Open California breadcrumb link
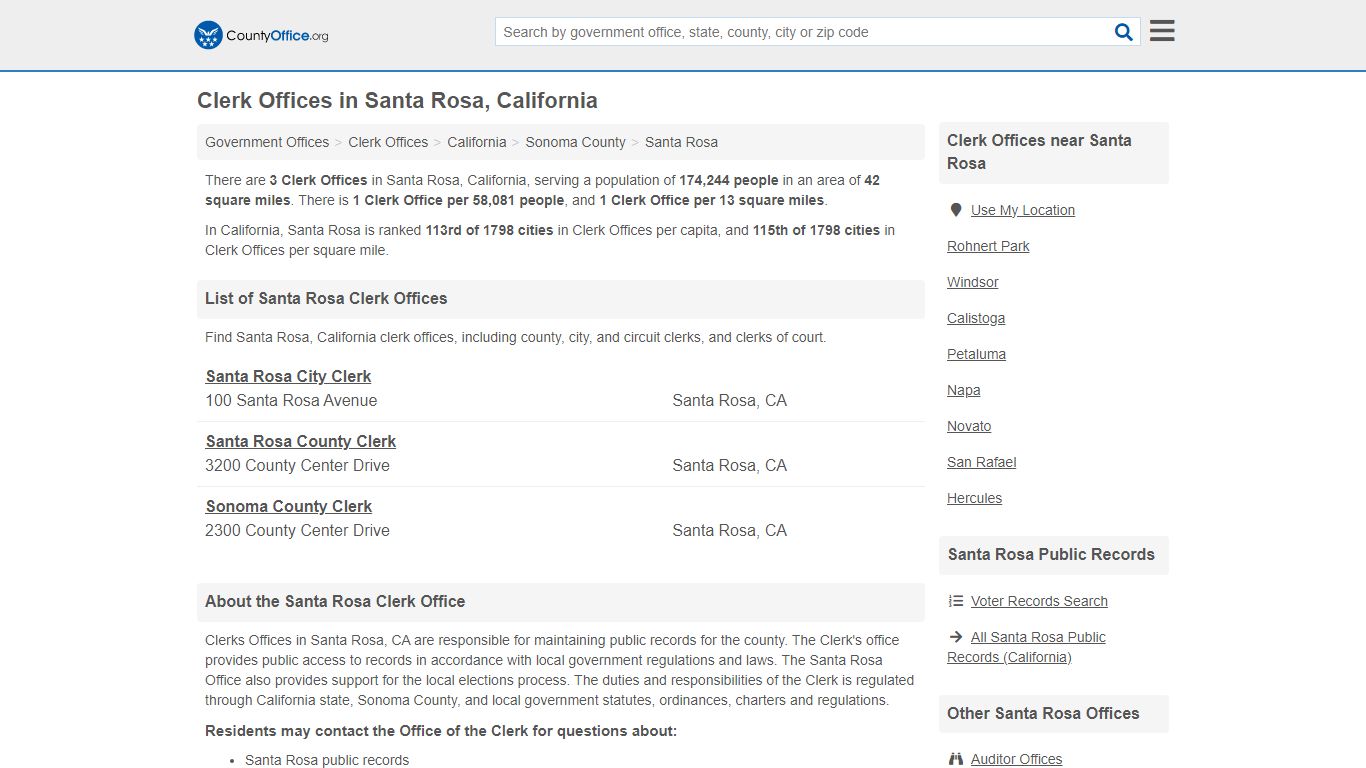 click(x=477, y=142)
